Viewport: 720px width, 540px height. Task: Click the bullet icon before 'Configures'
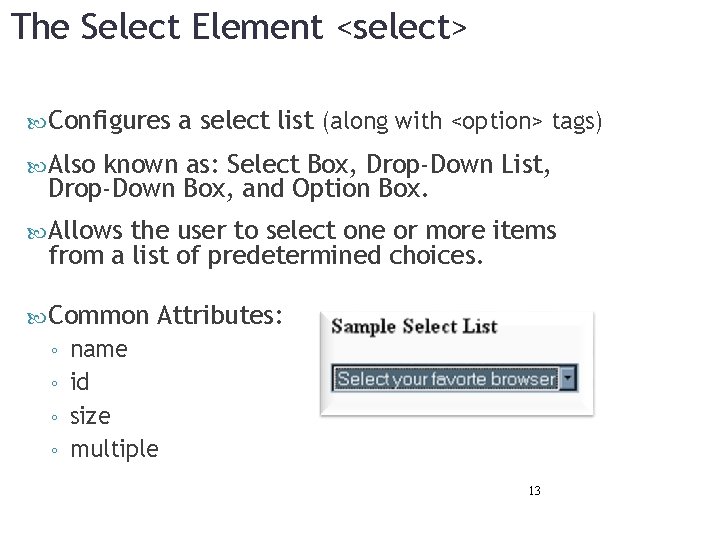click(x=40, y=123)
